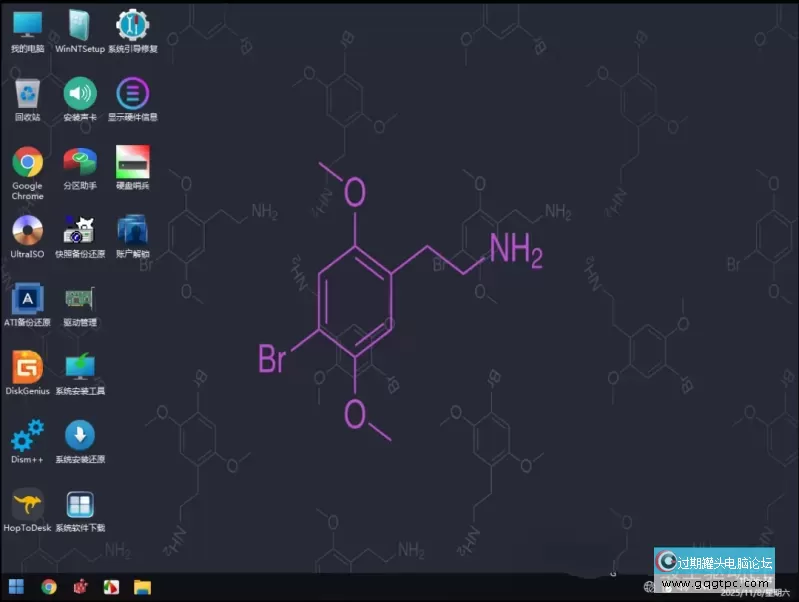Open the partition assistant taskbar icon
The width and height of the screenshot is (799, 602).
[x=111, y=587]
